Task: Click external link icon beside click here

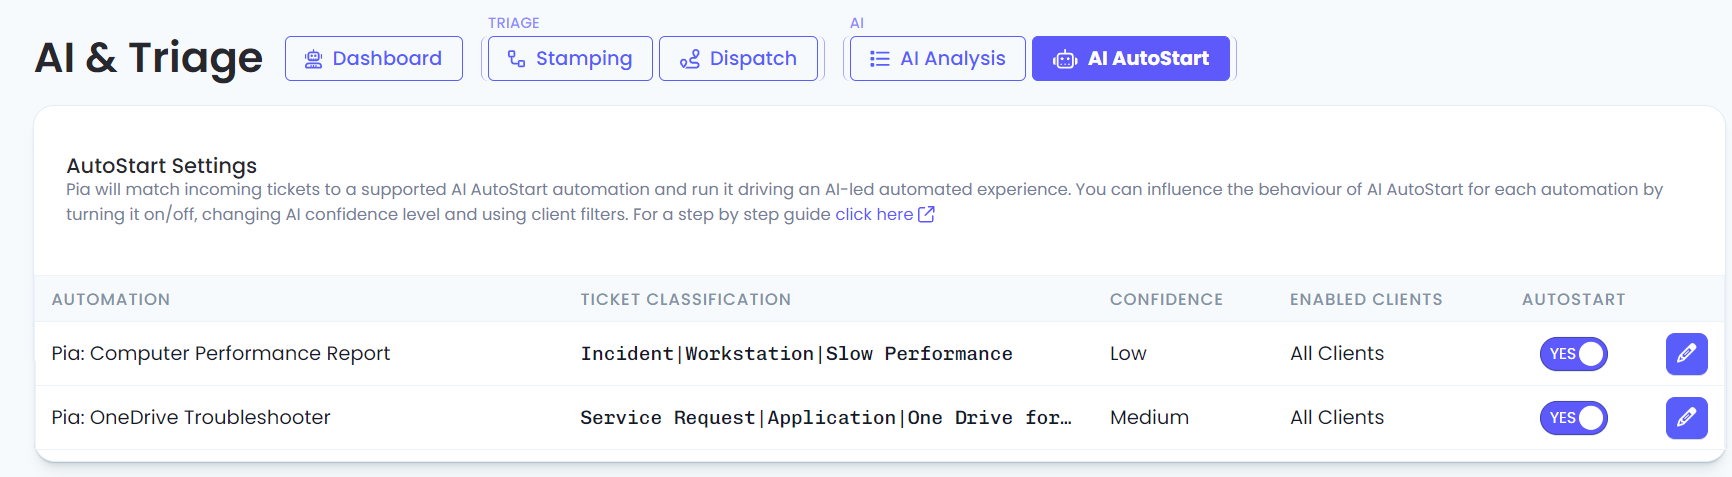Action: pos(926,214)
